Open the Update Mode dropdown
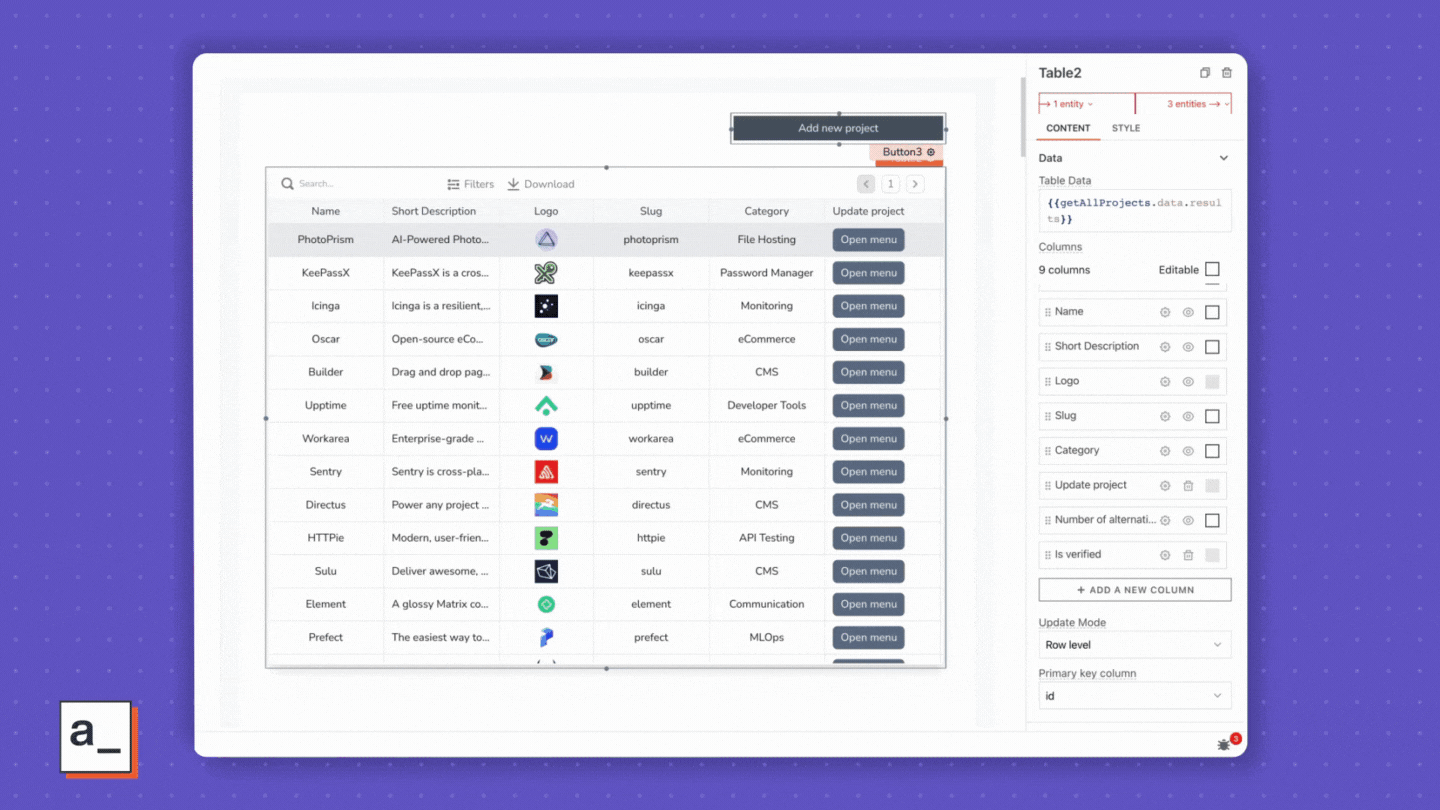The width and height of the screenshot is (1440, 810). point(1134,645)
